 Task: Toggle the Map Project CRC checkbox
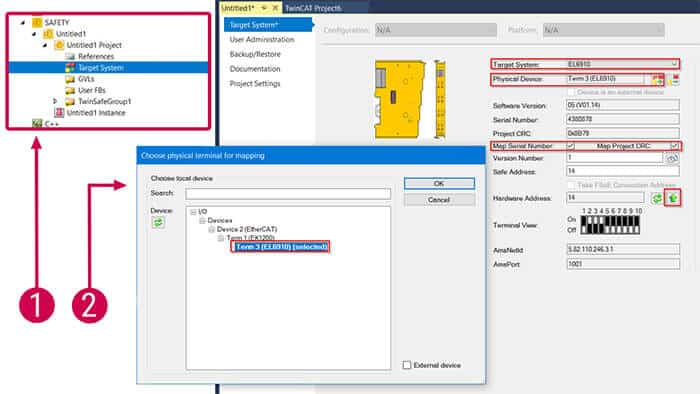point(674,146)
